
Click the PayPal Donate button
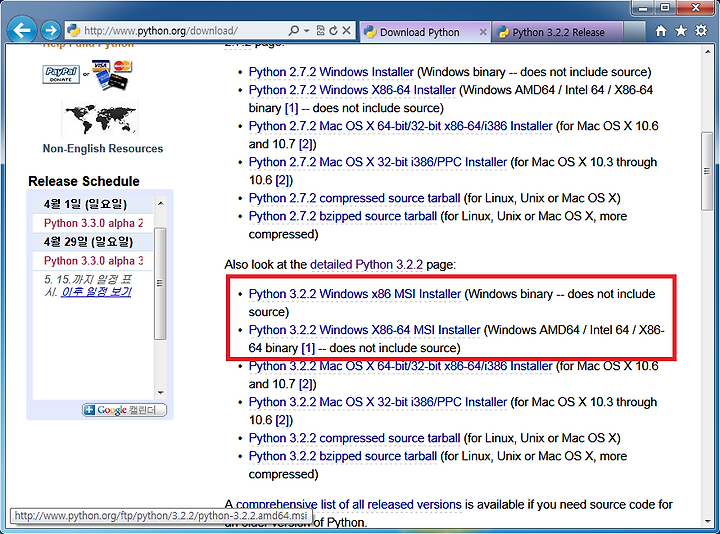coord(61,74)
